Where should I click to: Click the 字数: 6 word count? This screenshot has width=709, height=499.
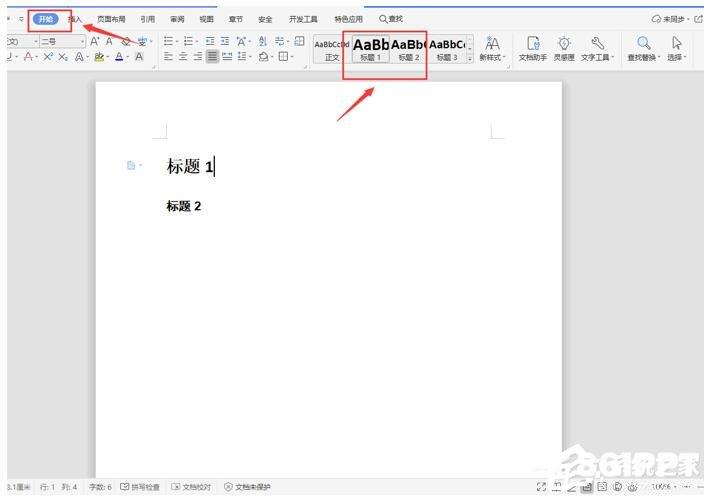(x=100, y=487)
